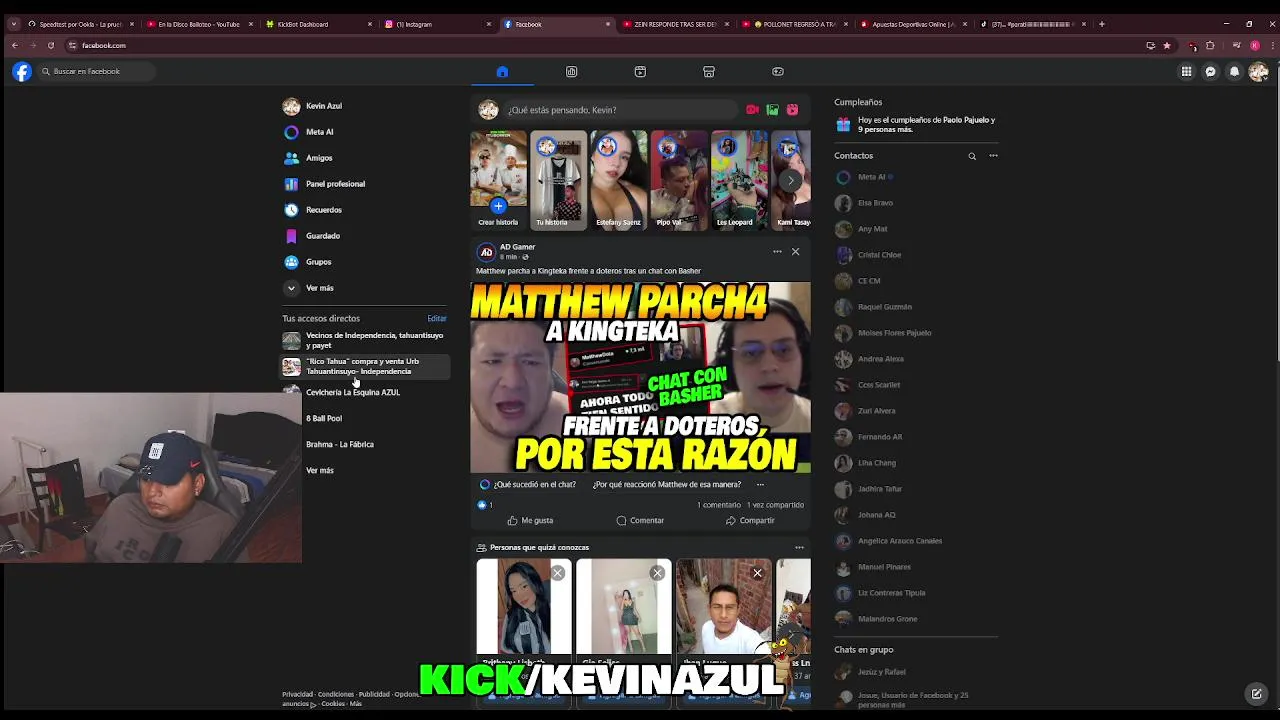Screen dimensions: 1280x720
Task: Open chat with Cristal Chloe
Action: click(916, 255)
